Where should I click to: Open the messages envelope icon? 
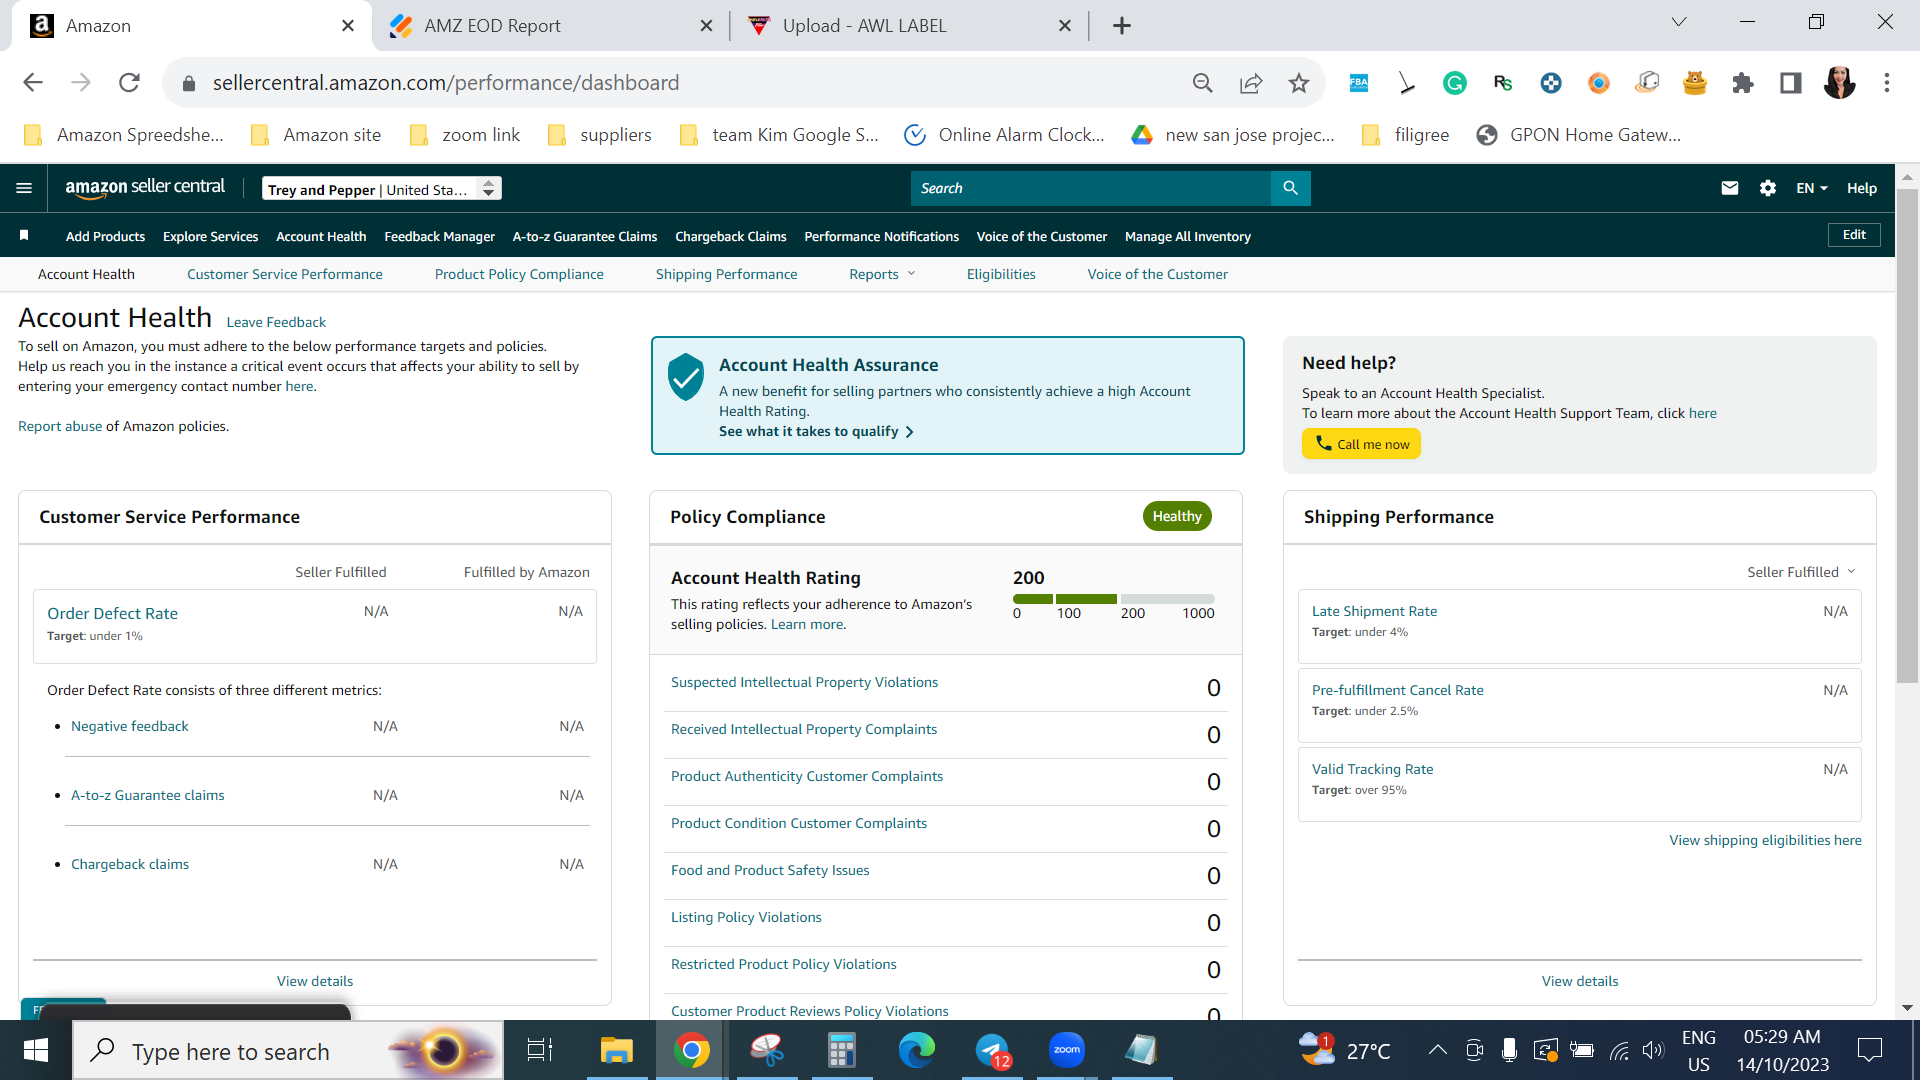[1729, 188]
